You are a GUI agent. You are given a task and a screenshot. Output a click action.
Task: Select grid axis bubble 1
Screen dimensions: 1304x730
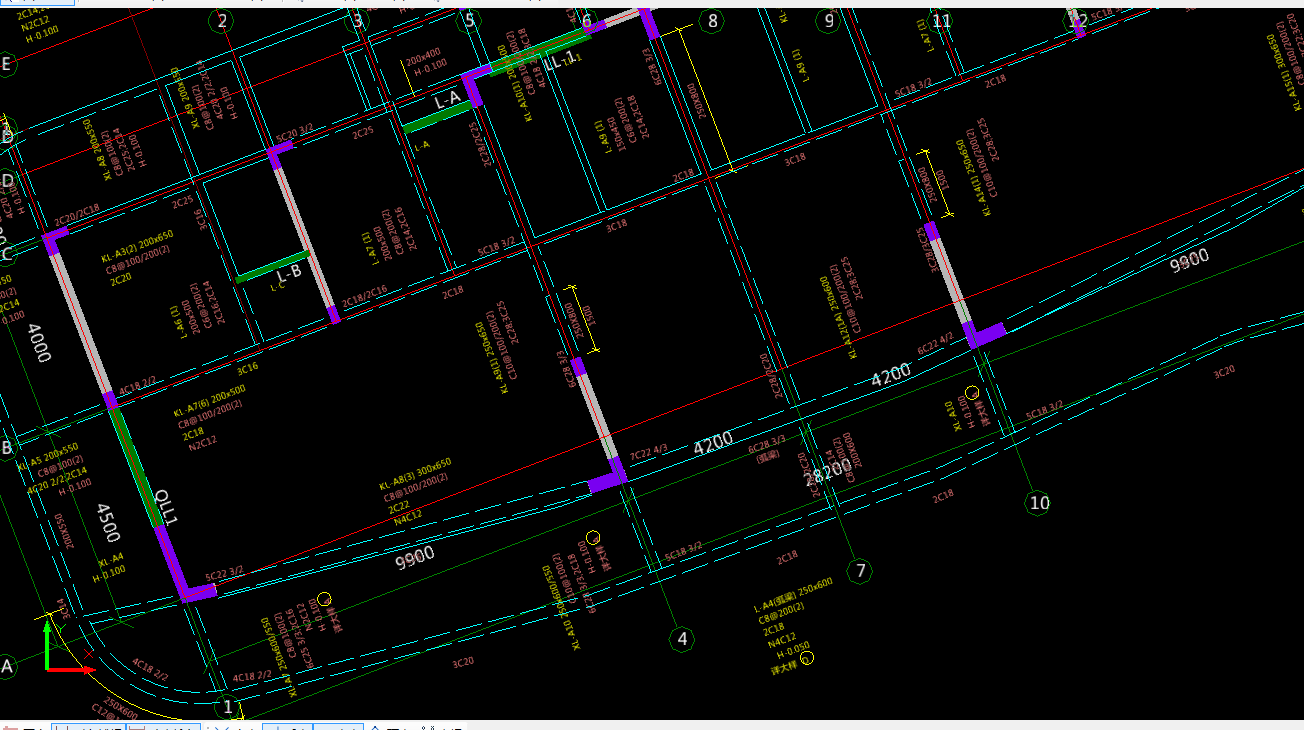tap(228, 707)
